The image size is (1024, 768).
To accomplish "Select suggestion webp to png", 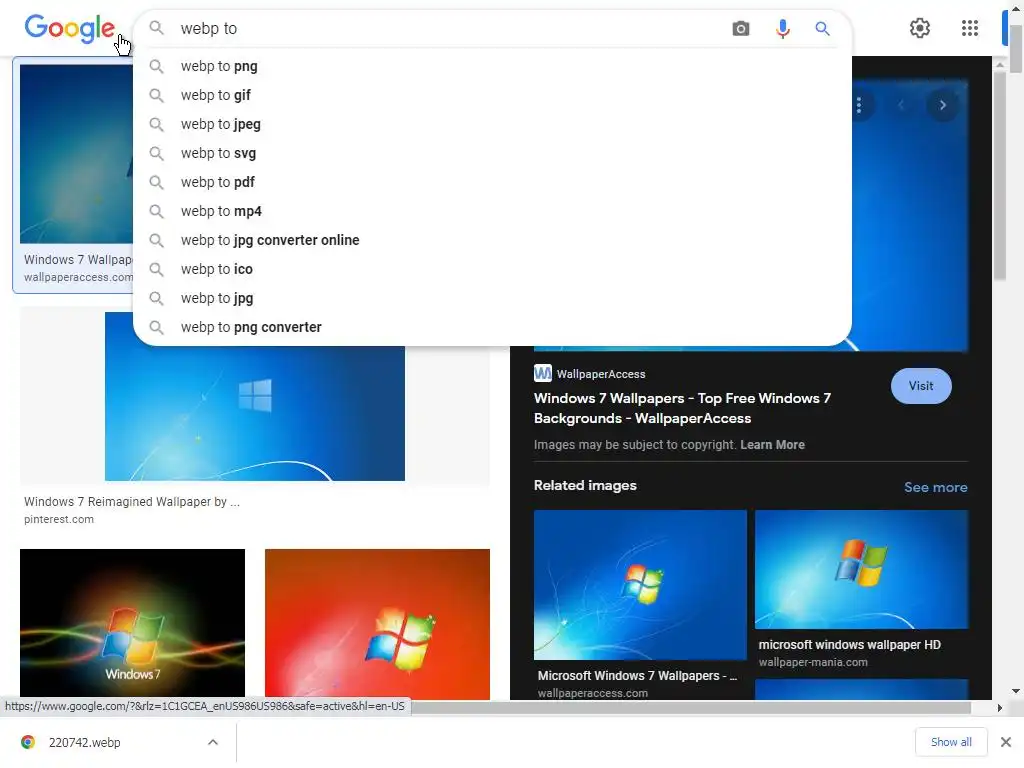I will click(492, 66).
